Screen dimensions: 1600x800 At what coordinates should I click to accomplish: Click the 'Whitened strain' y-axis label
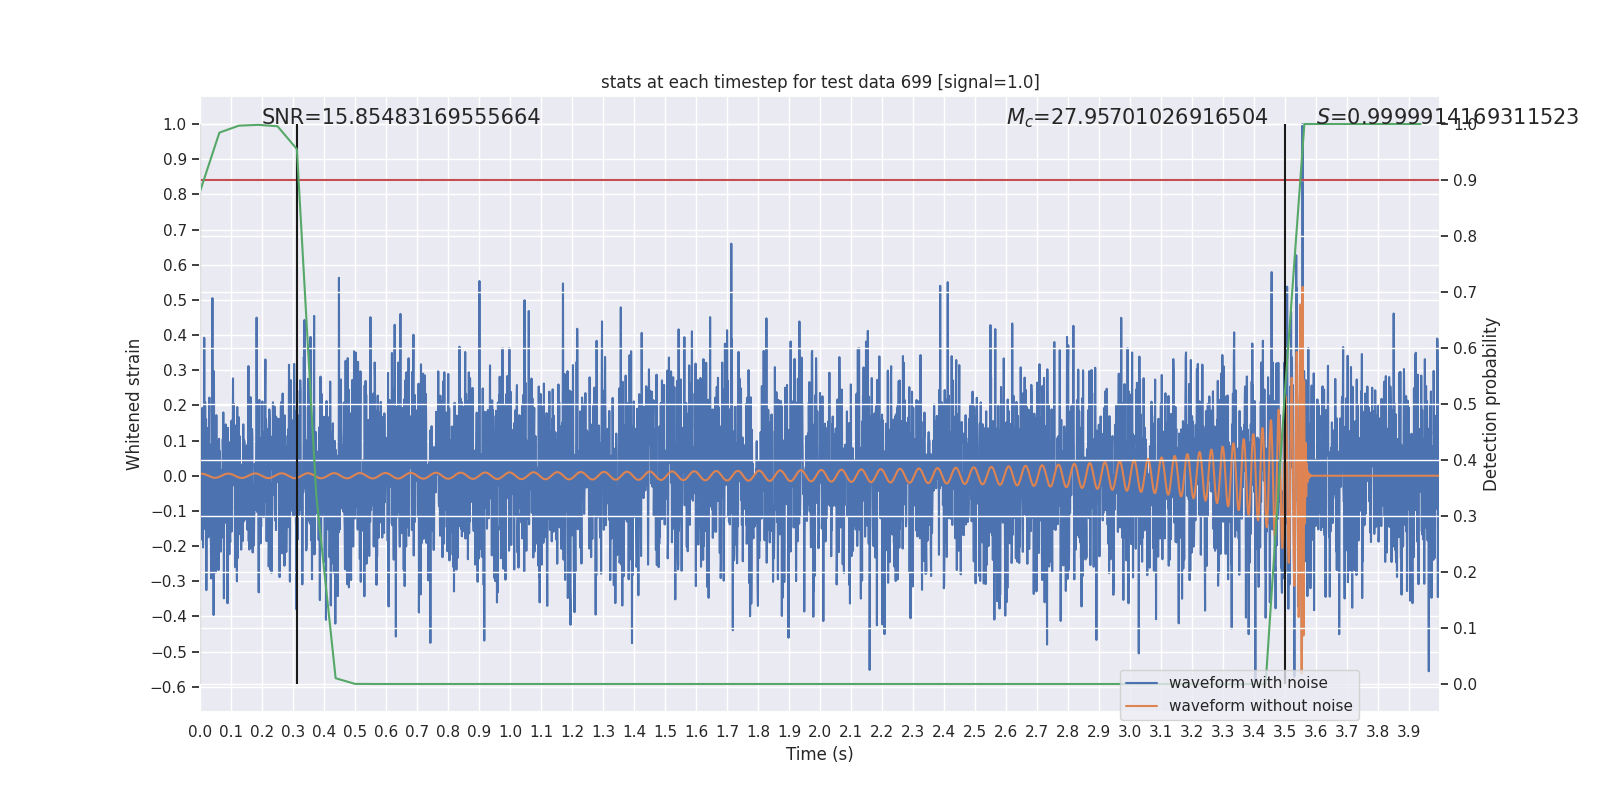point(134,404)
